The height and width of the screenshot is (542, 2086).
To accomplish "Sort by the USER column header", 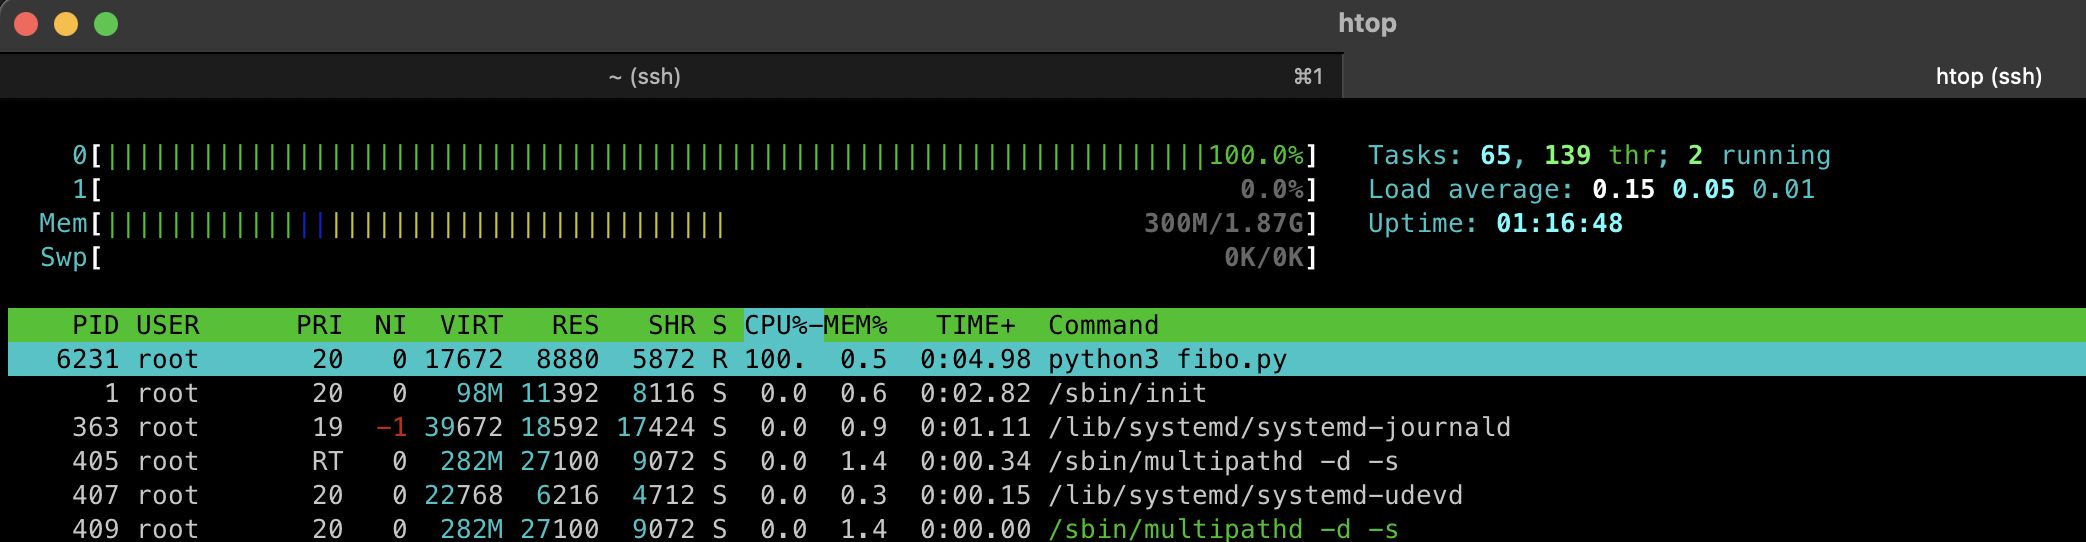I will (x=168, y=325).
